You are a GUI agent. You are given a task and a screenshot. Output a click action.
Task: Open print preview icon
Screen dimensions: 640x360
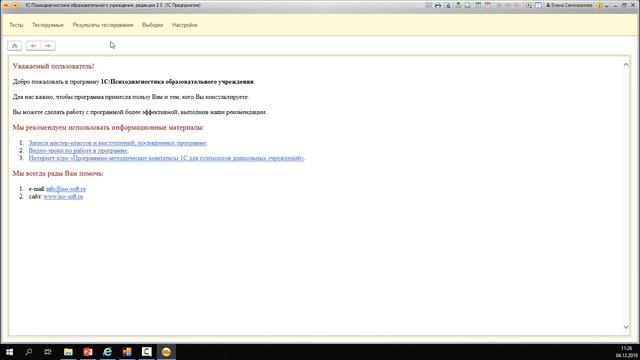[447, 5]
